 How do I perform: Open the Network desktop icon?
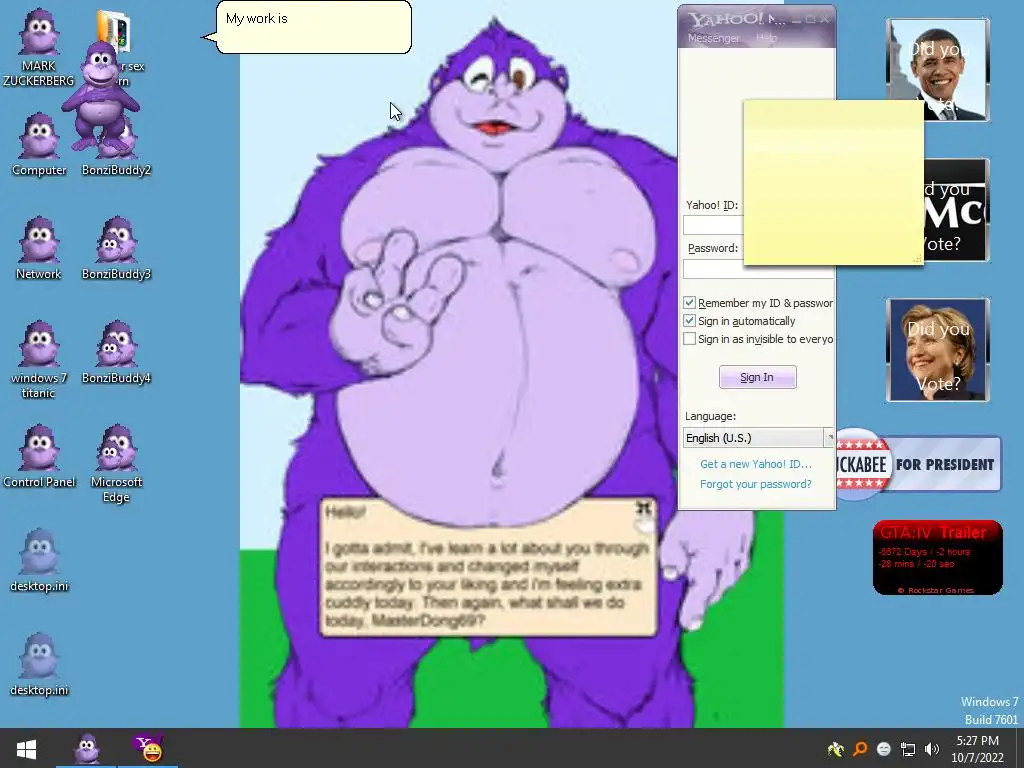pos(39,249)
